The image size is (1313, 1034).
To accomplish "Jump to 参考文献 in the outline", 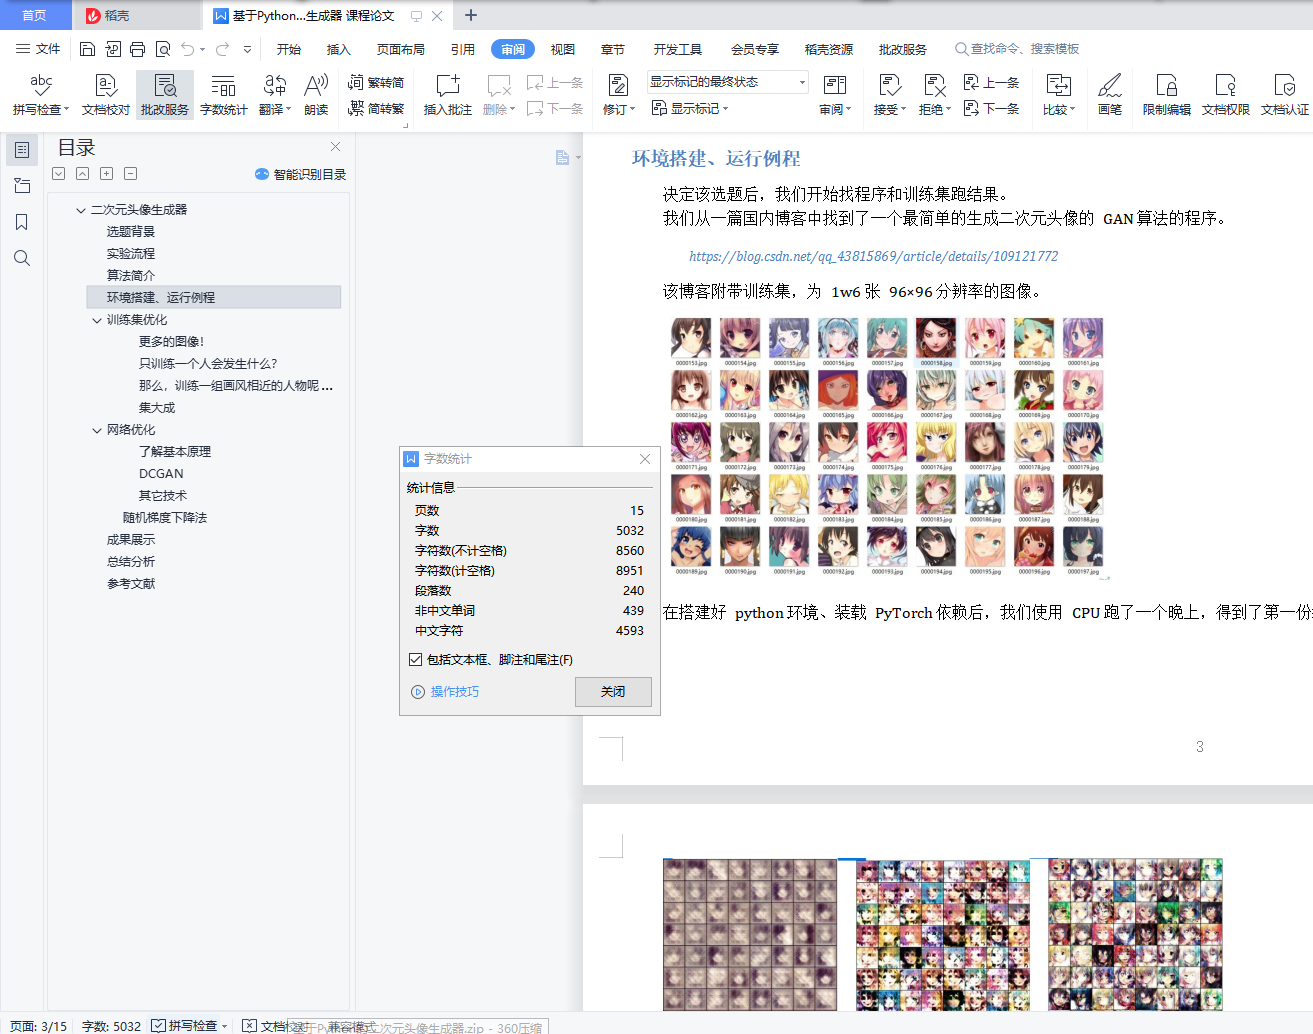I will (131, 584).
